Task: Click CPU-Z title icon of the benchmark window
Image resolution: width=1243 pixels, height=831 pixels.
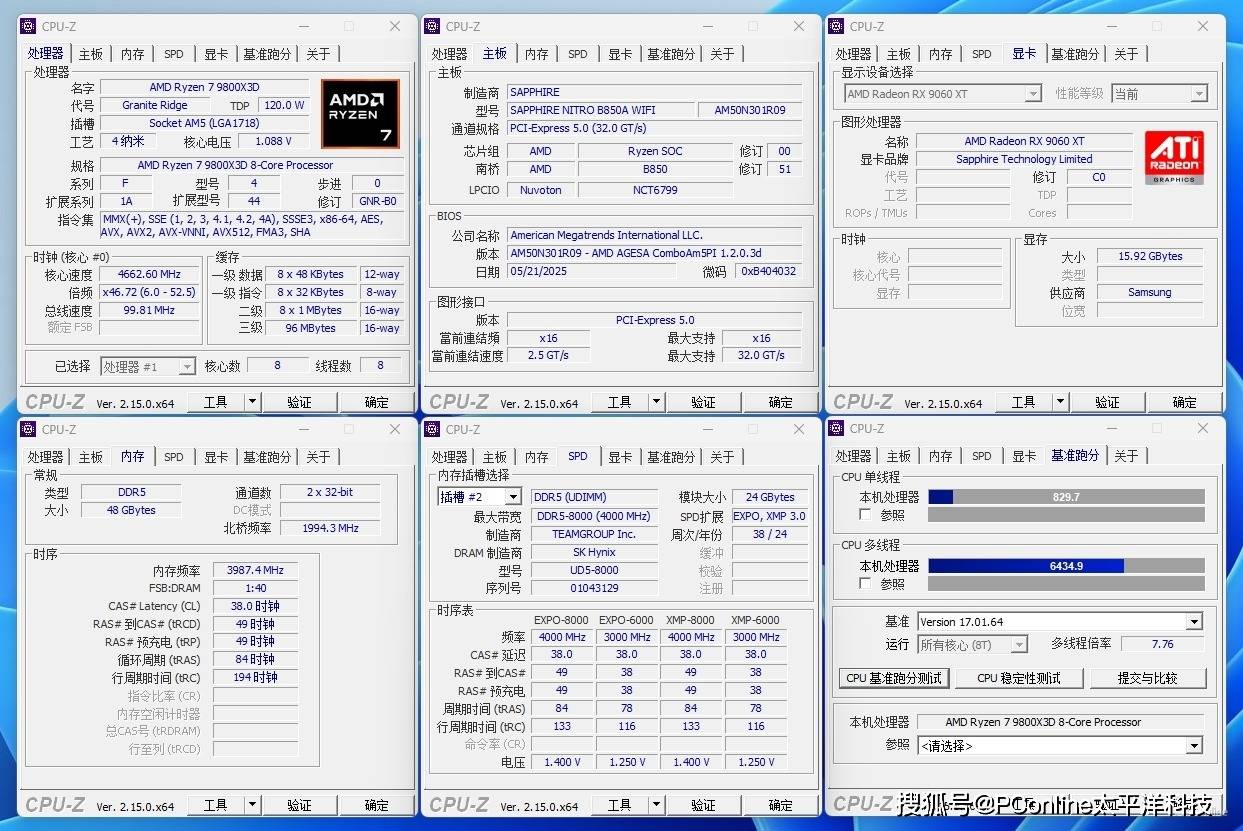Action: 836,428
